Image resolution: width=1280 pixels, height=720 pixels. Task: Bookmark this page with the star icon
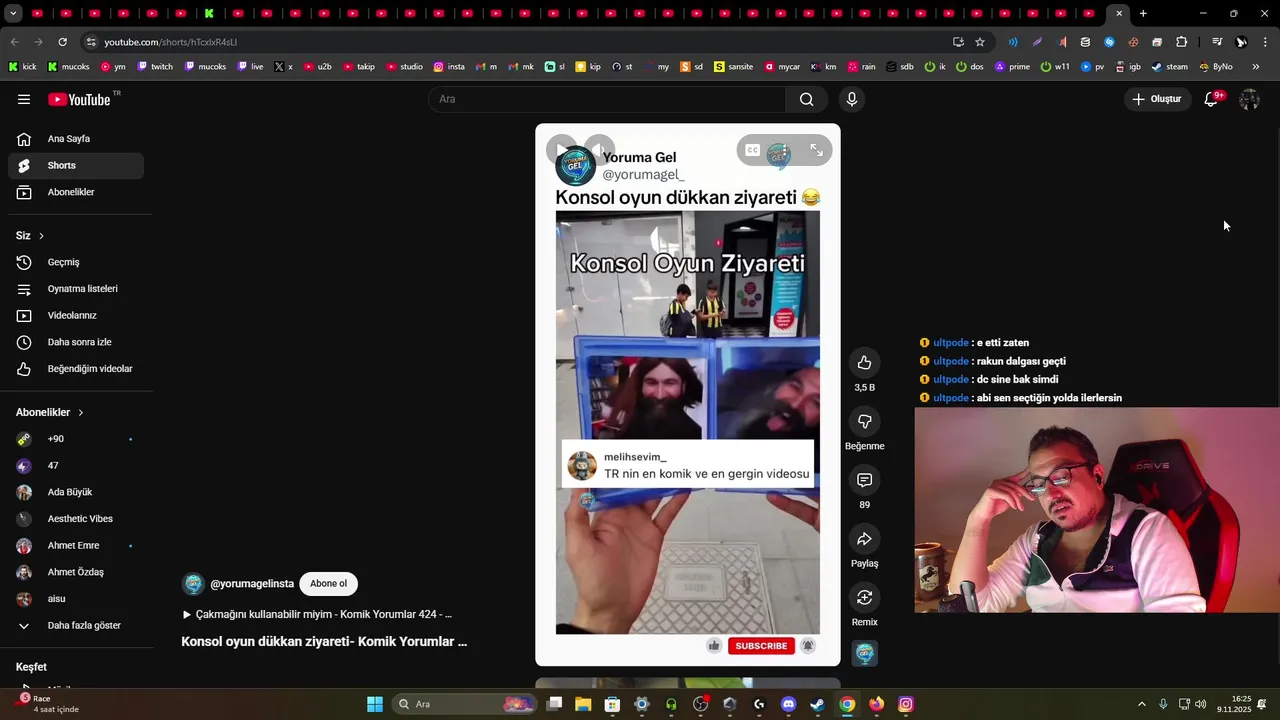pyautogui.click(x=980, y=42)
